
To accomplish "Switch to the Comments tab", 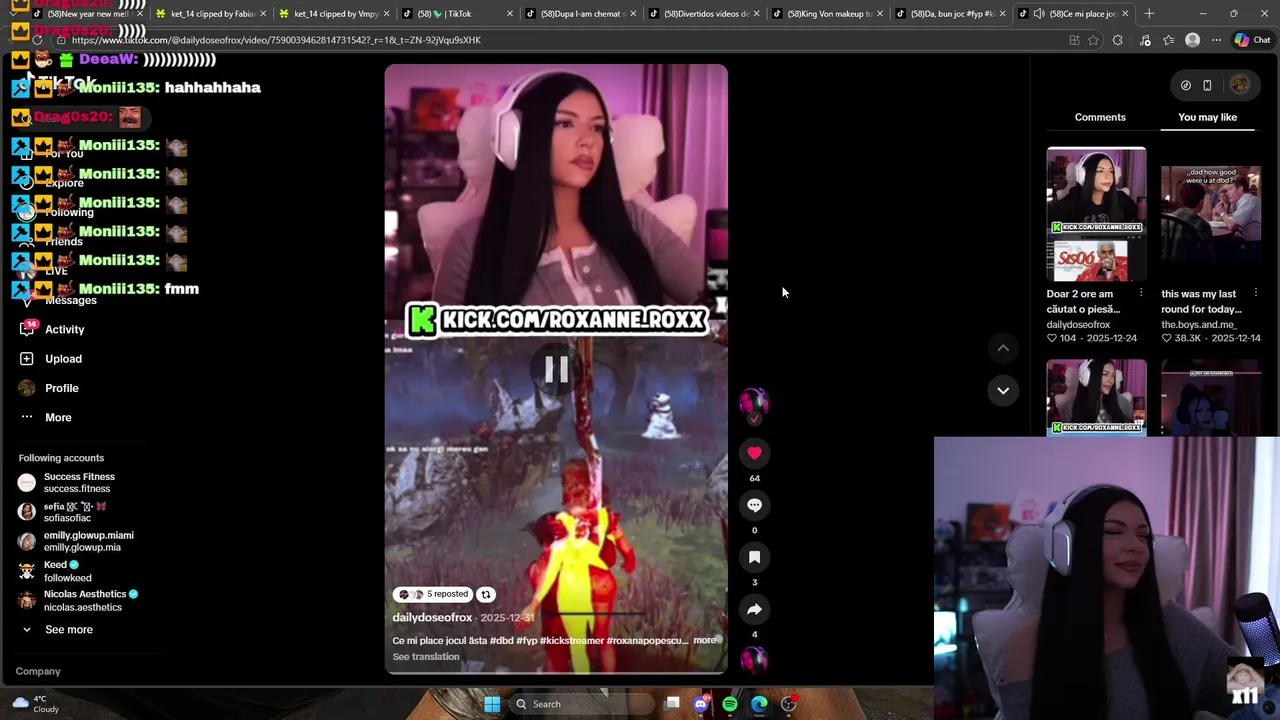I will 1100,117.
